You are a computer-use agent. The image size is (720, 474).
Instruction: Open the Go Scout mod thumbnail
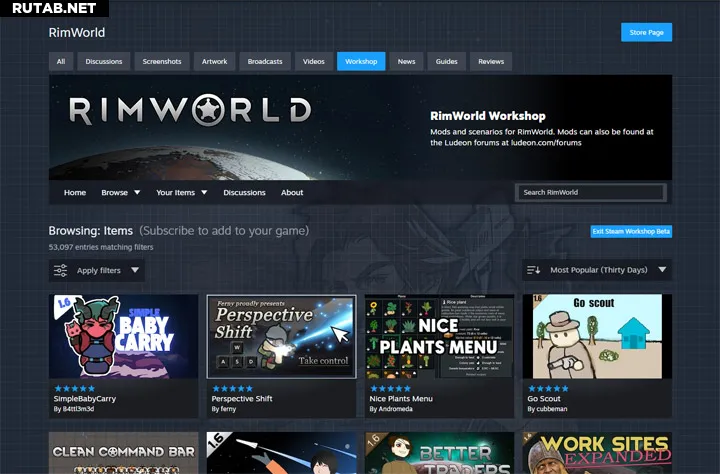(x=597, y=336)
